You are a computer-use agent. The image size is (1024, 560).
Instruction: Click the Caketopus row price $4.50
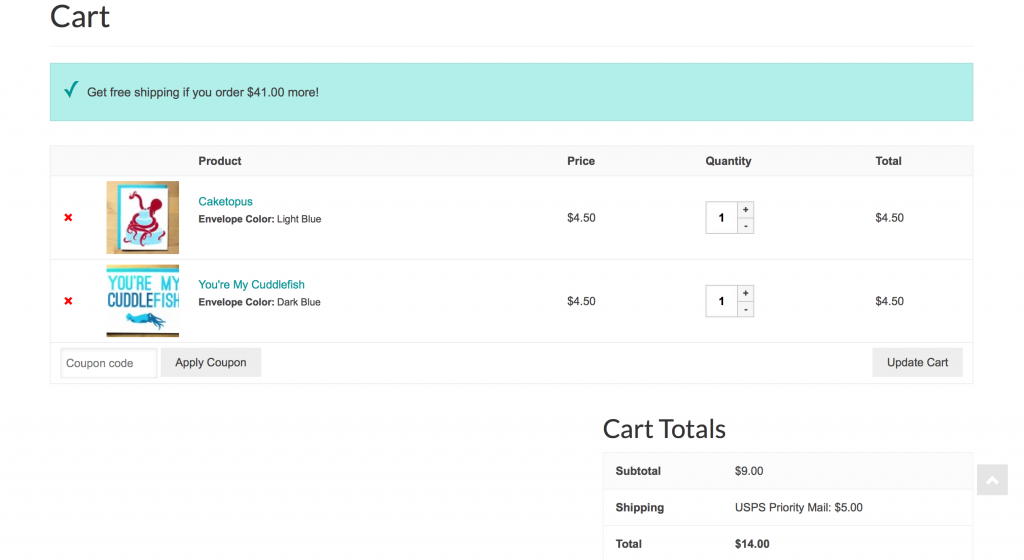click(x=581, y=217)
